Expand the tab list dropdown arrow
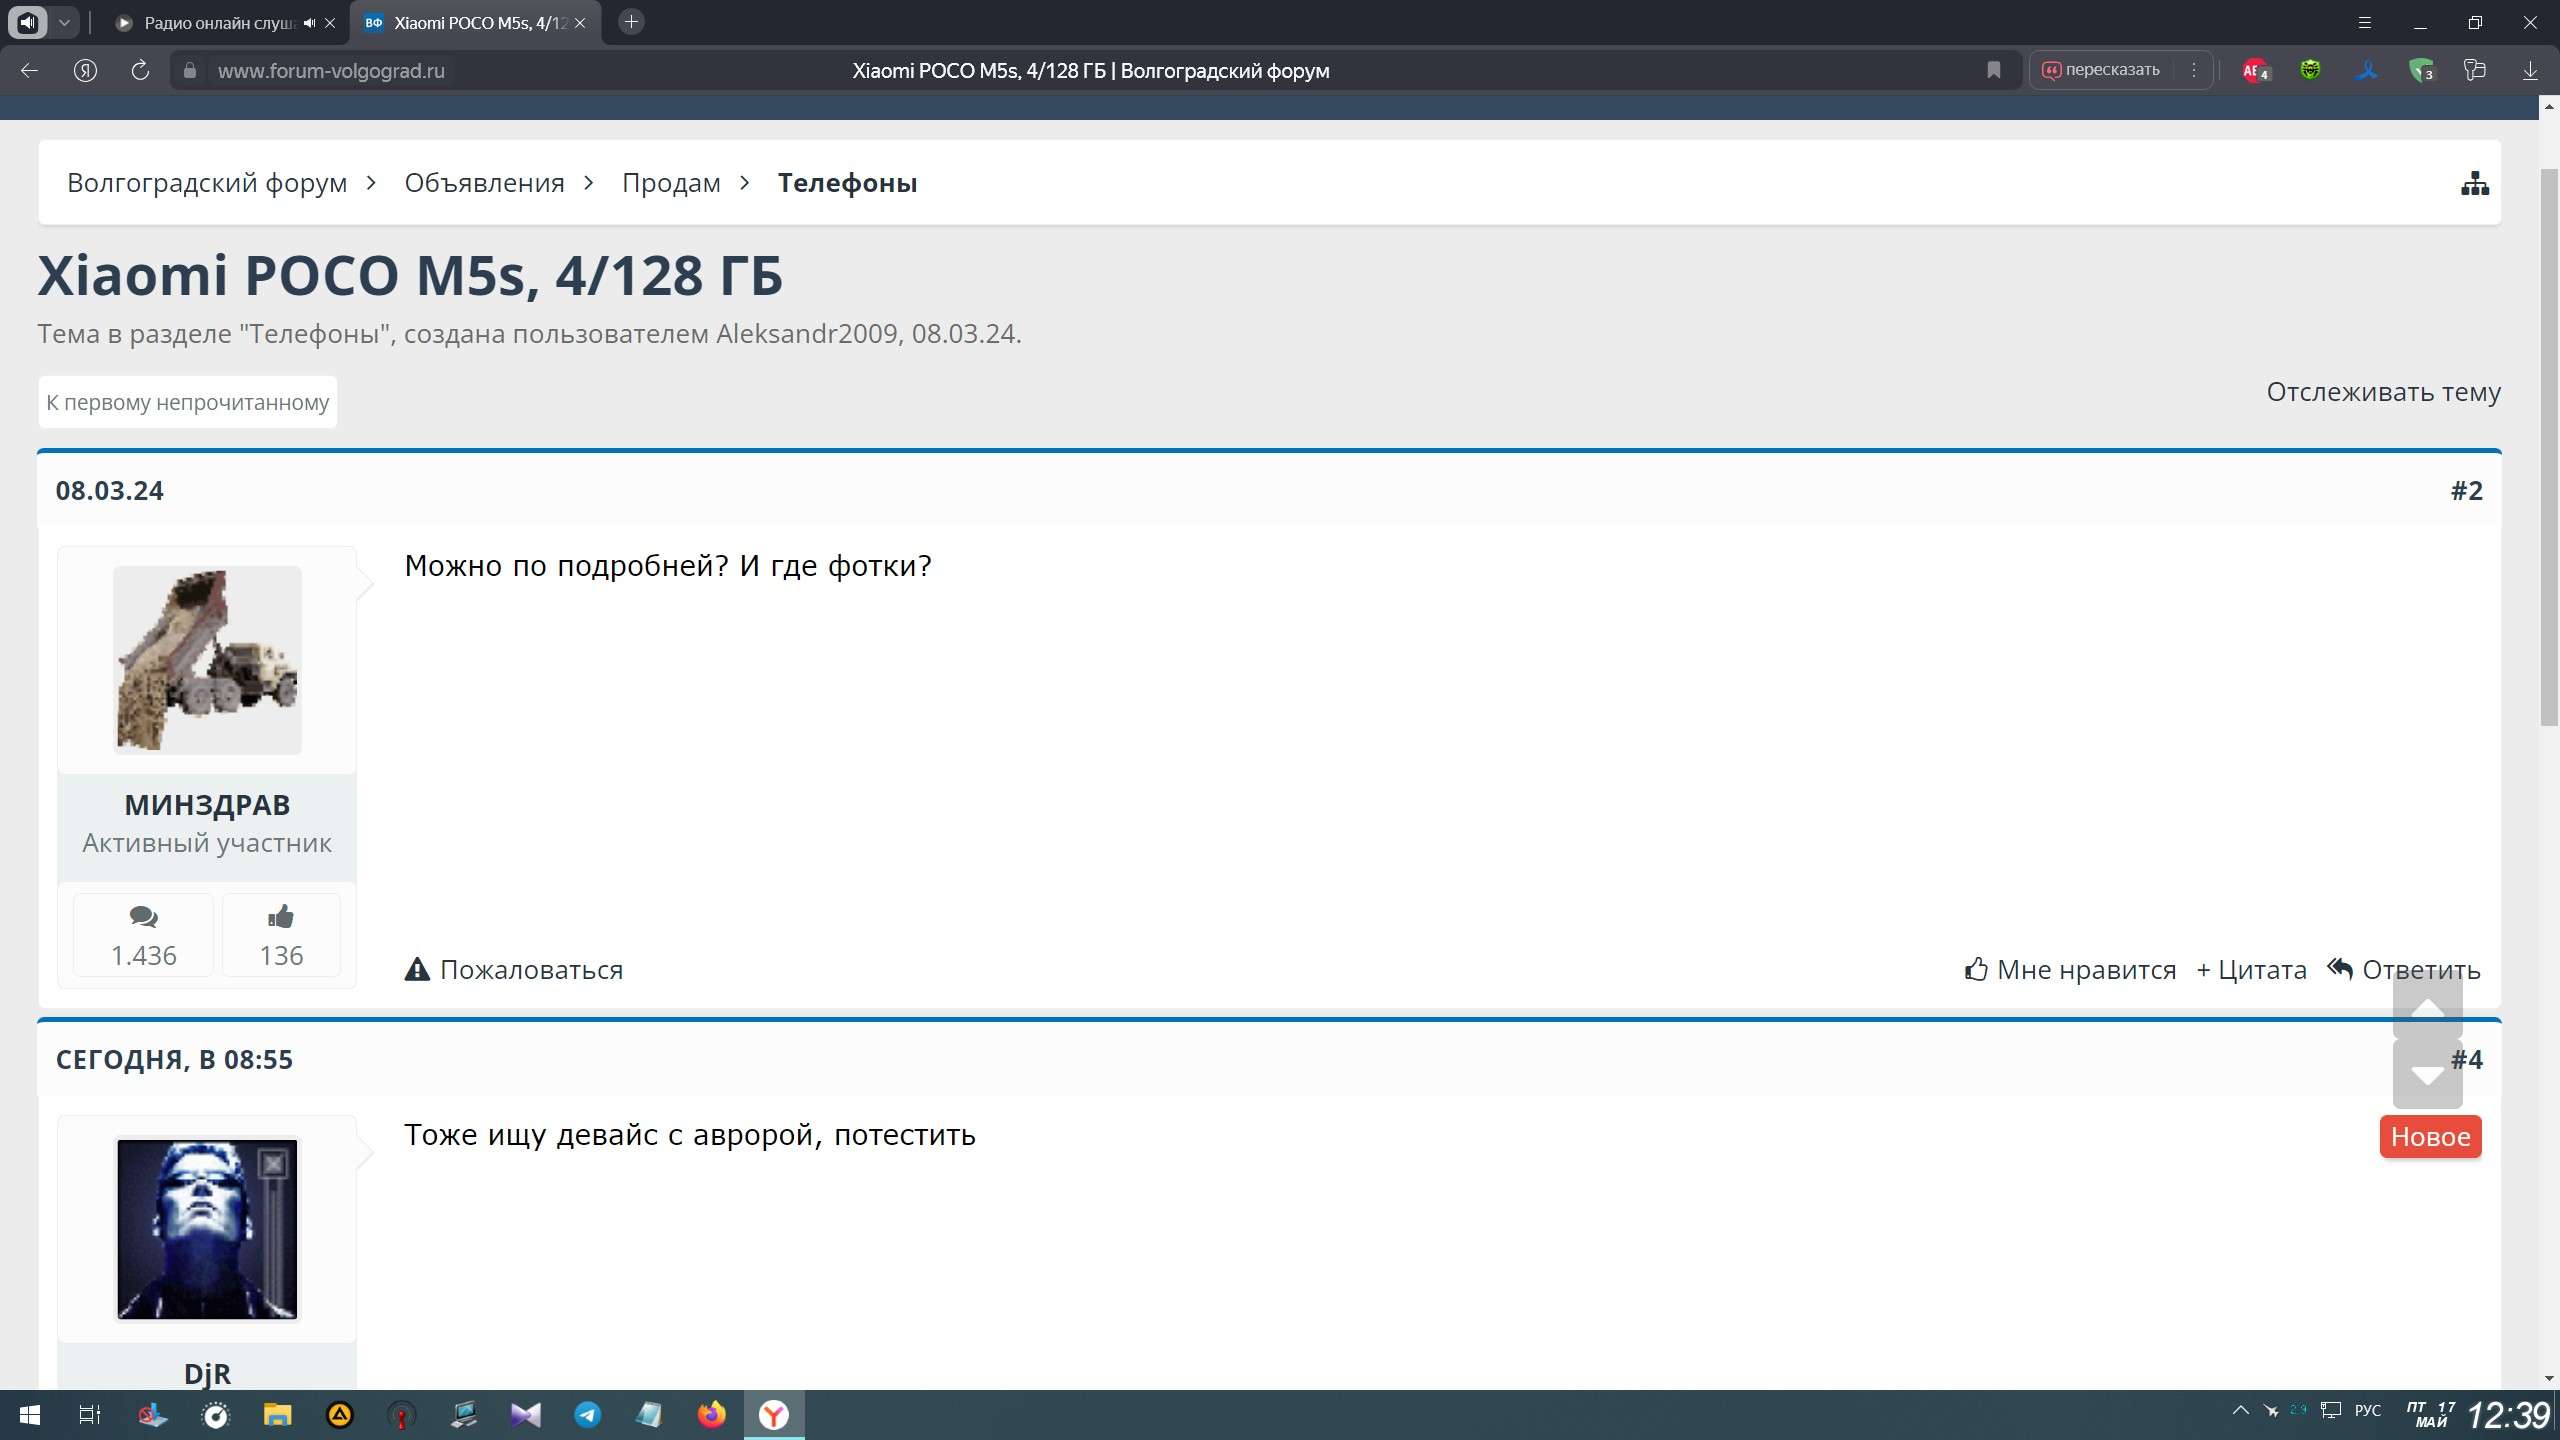The height and width of the screenshot is (1440, 2560). tap(64, 22)
